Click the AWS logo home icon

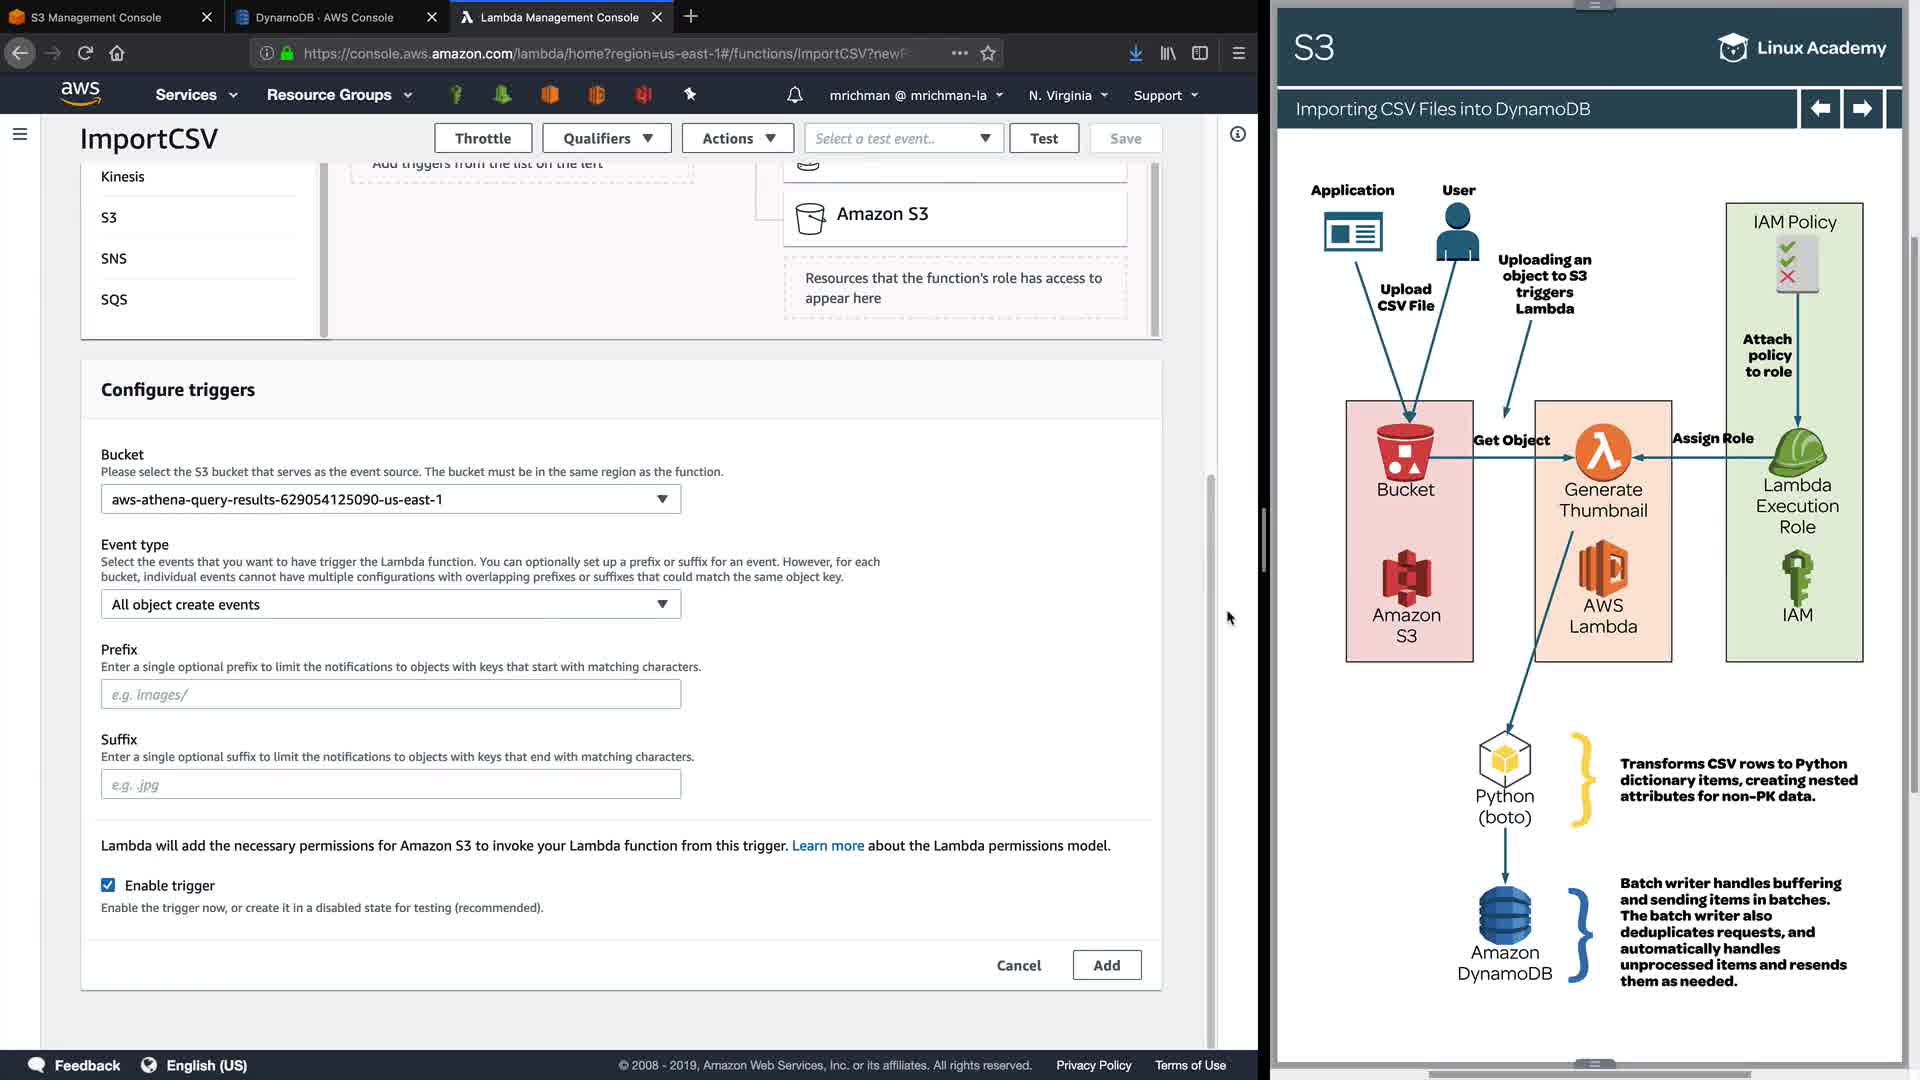80,94
